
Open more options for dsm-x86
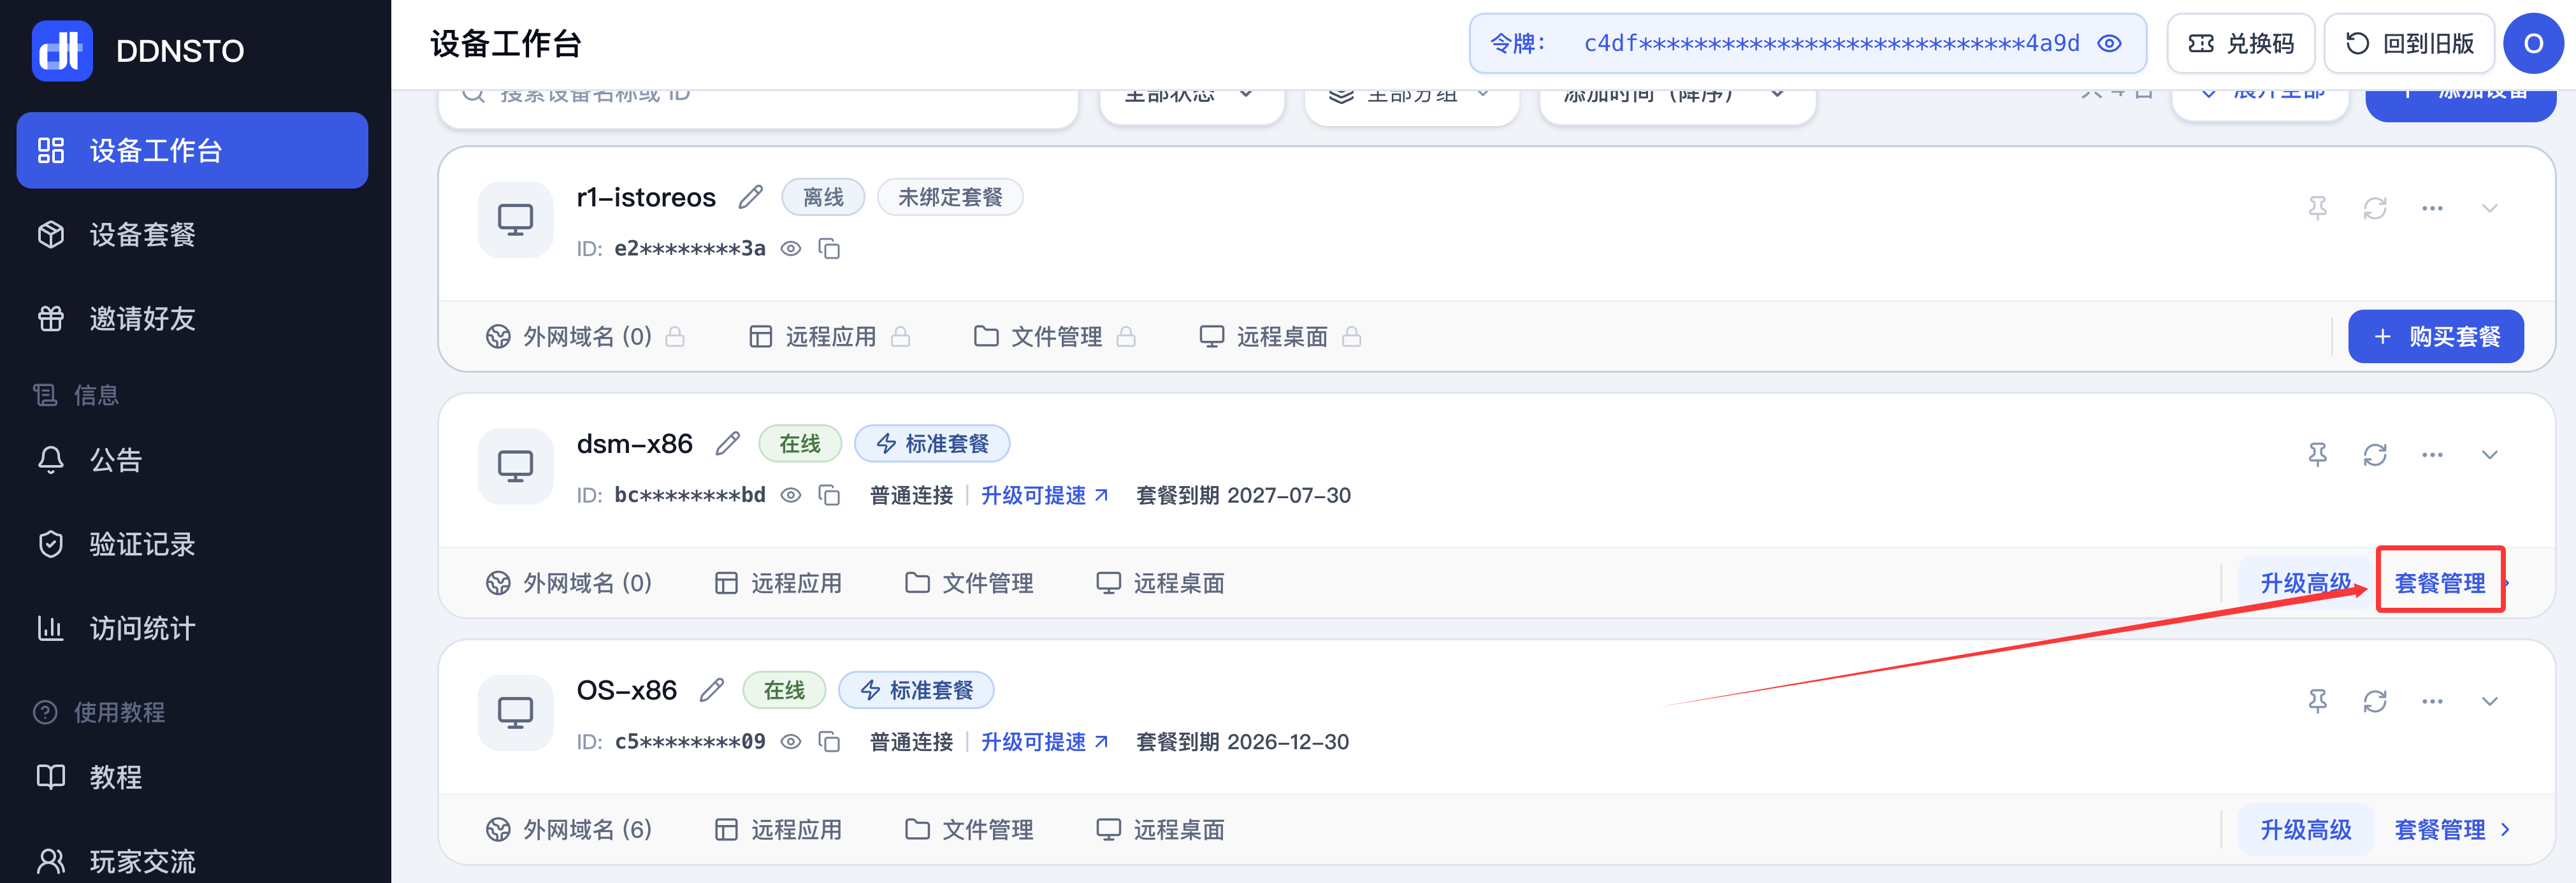[2432, 455]
